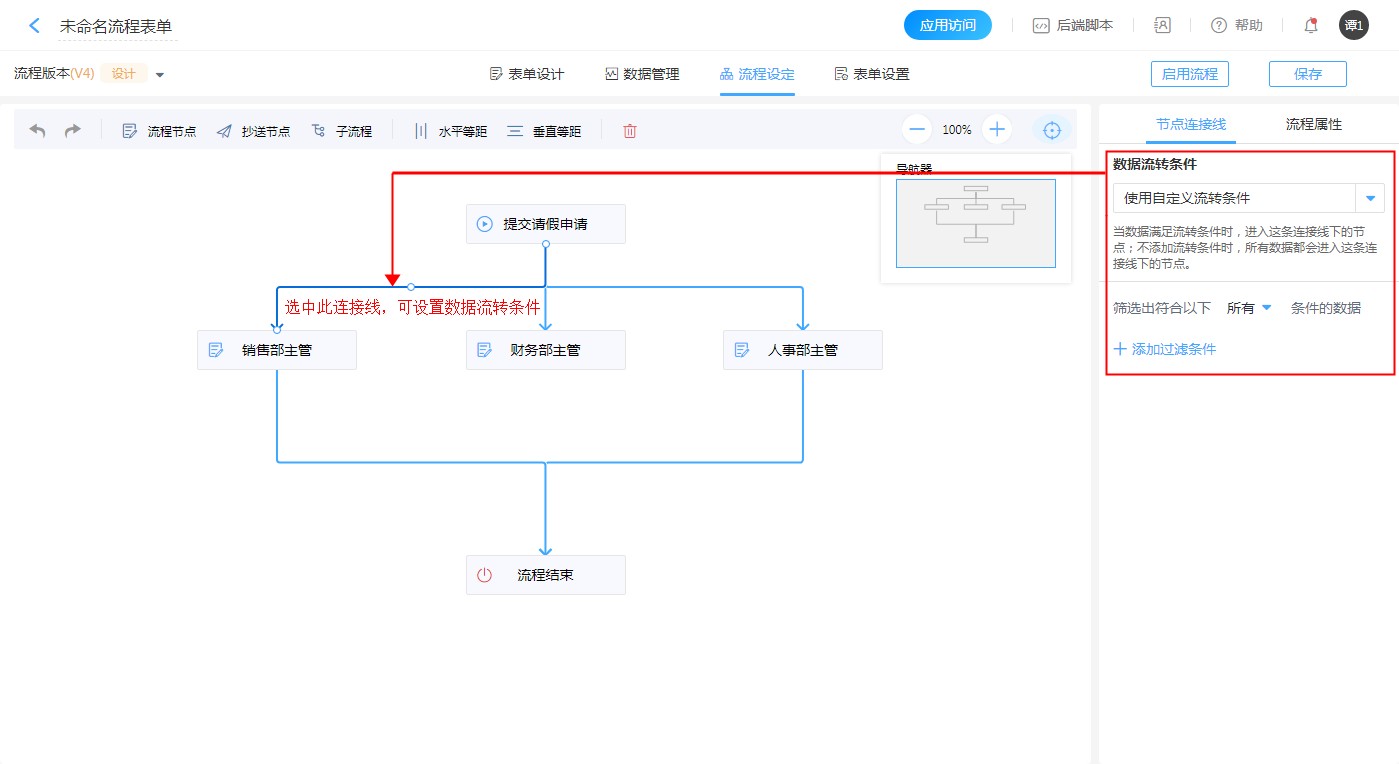The image size is (1399, 764).
Task: Click the undo arrow icon
Action: [x=37, y=131]
